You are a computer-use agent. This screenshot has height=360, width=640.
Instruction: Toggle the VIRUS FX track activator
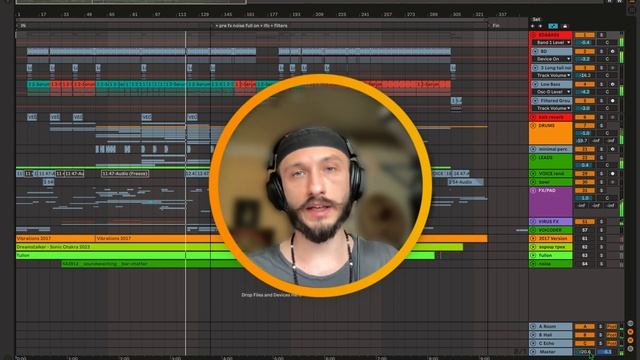coord(584,222)
